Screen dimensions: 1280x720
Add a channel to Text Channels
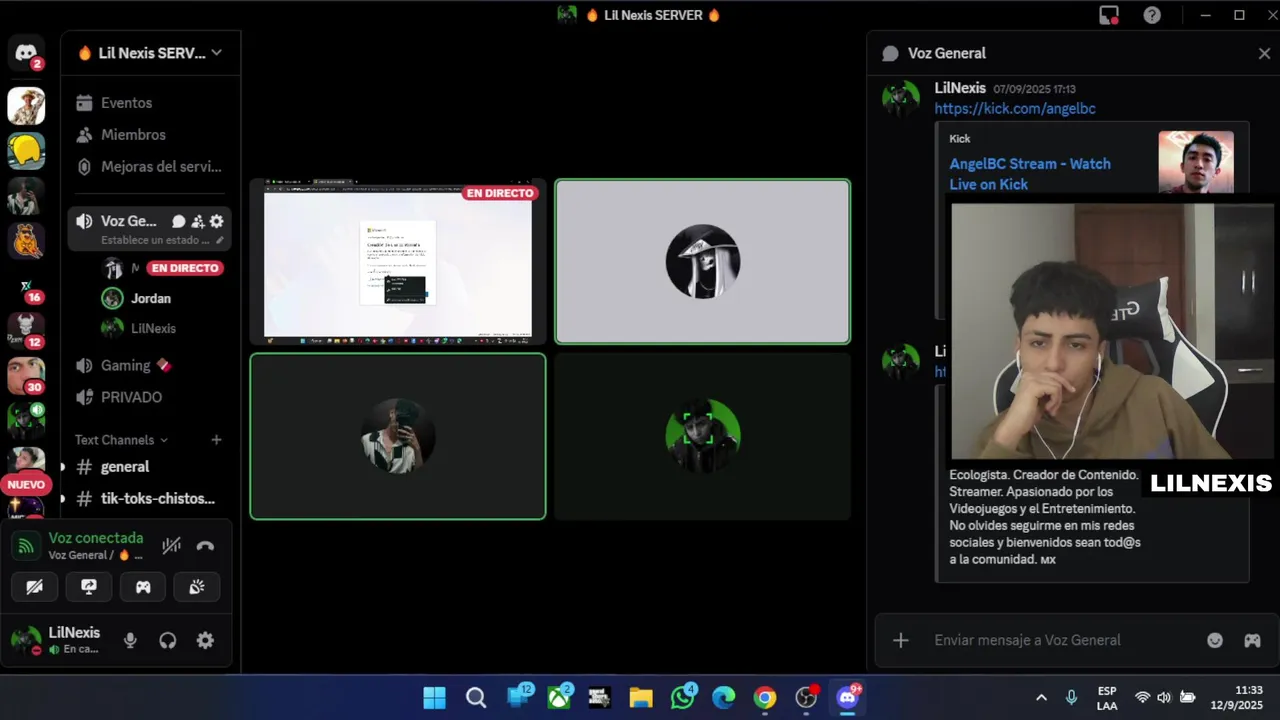[216, 440]
